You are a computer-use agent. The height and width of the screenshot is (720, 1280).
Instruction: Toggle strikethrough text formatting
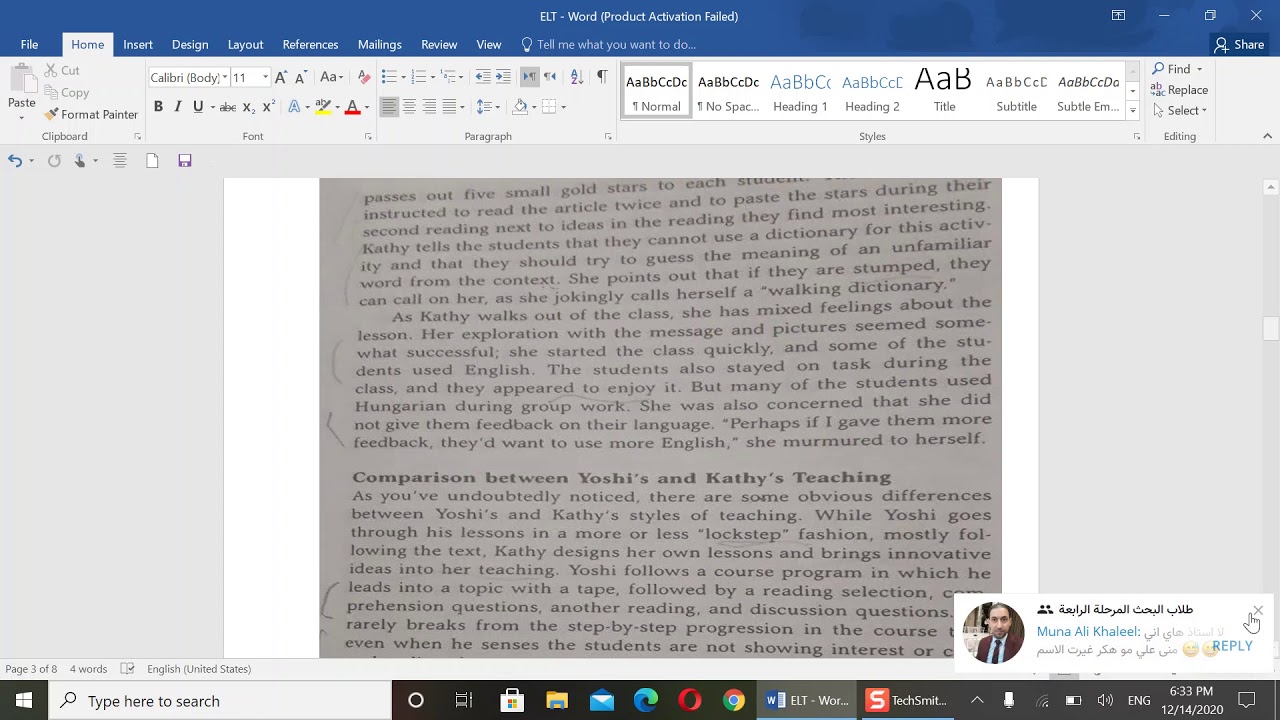tap(227, 107)
